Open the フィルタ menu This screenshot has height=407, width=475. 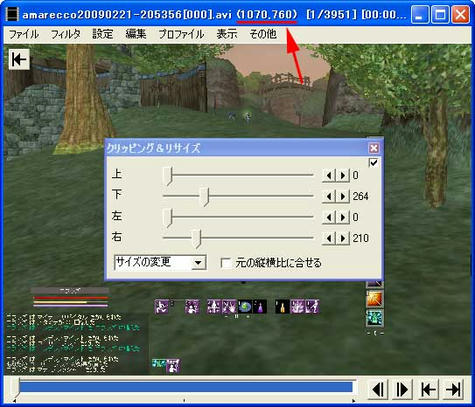(x=66, y=34)
